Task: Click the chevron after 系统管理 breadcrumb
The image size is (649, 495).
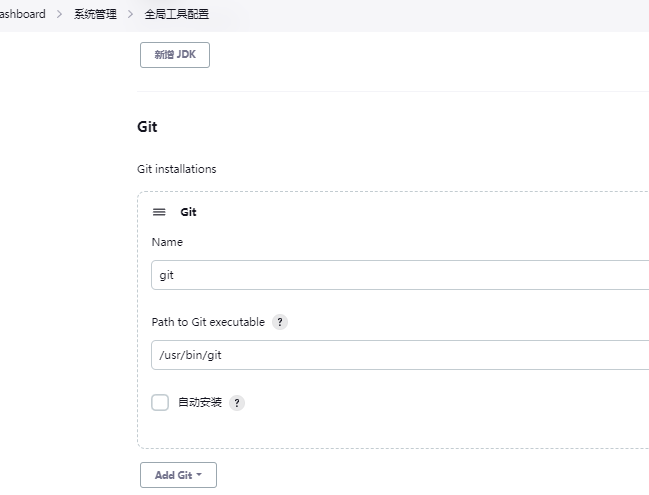Action: pos(130,14)
